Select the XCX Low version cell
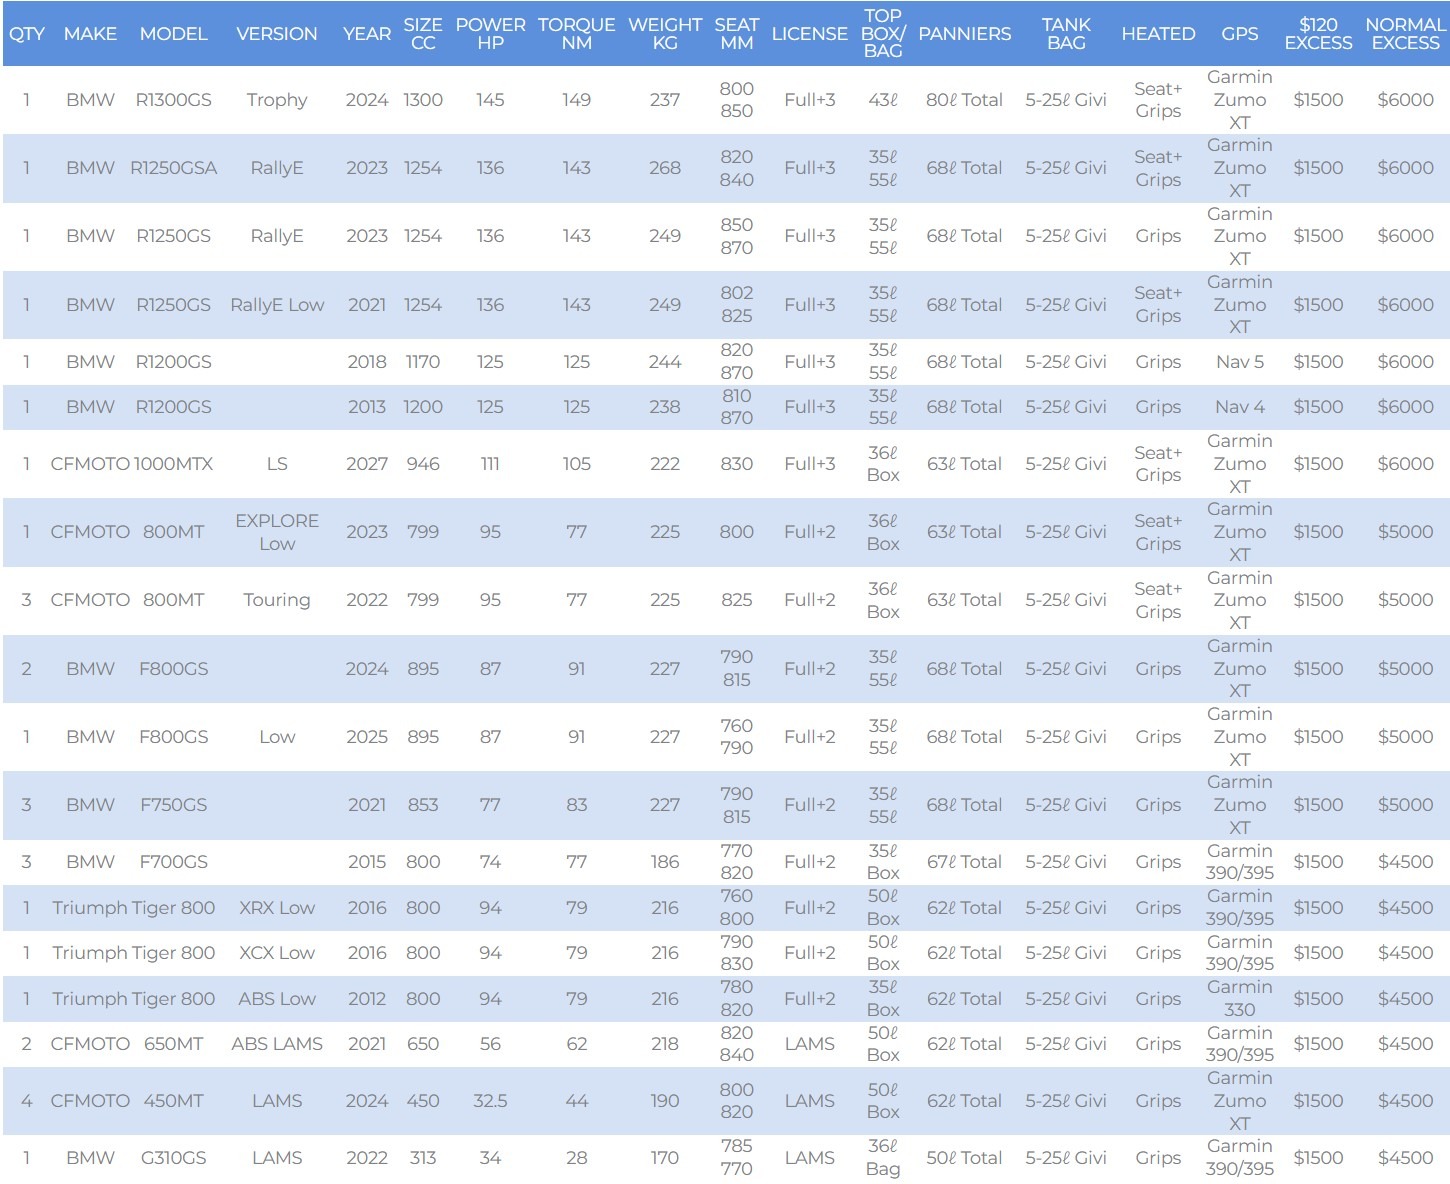The image size is (1450, 1184). [277, 953]
